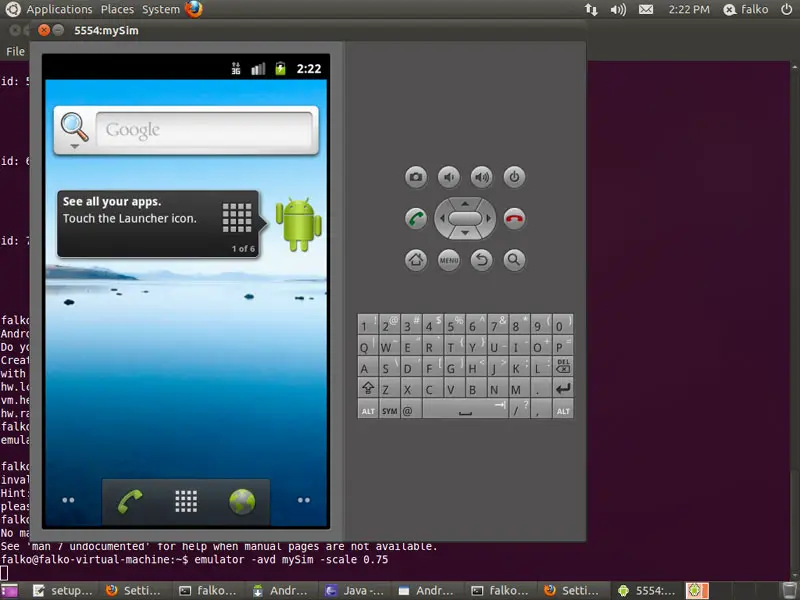Click the DEL key on the emulator keyboard

[x=563, y=366]
